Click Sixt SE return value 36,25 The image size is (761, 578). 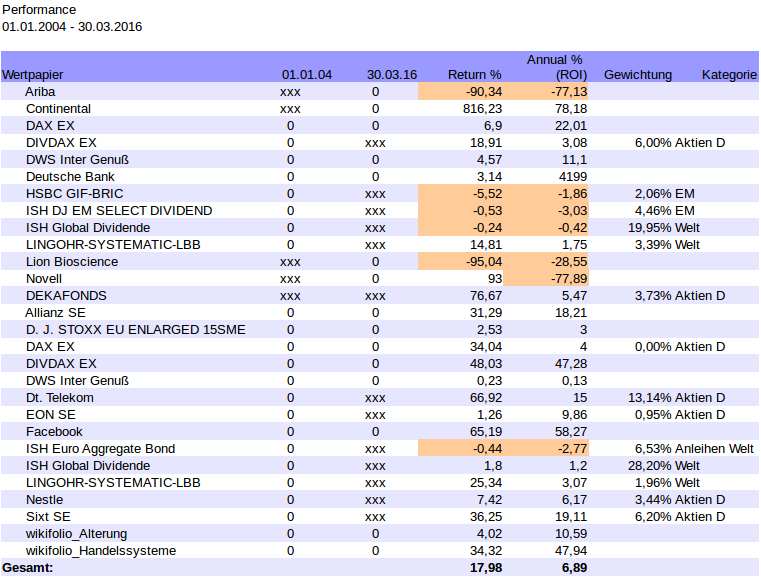pos(486,516)
